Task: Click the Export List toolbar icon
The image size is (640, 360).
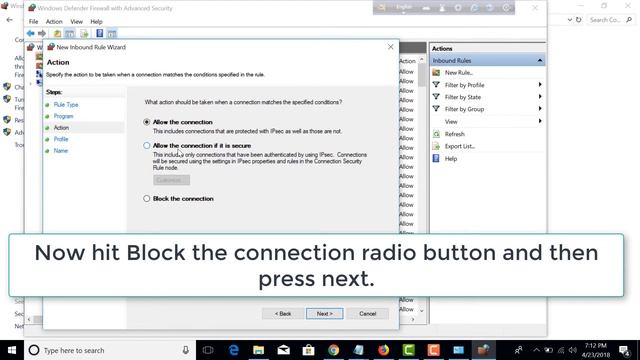Action: pyautogui.click(x=84, y=33)
